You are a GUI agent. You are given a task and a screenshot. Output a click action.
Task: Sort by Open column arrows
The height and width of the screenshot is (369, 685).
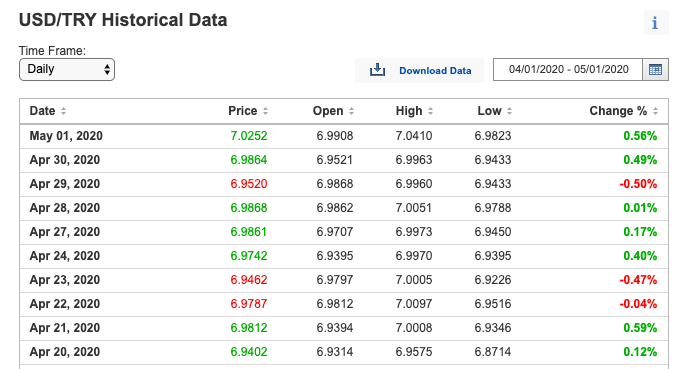[351, 111]
